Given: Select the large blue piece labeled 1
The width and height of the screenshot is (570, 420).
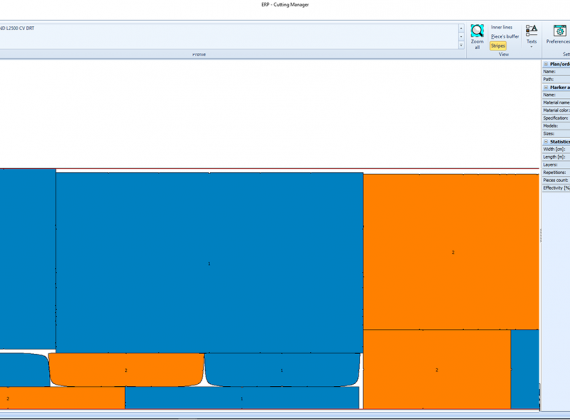Looking at the screenshot, I should tap(209, 263).
